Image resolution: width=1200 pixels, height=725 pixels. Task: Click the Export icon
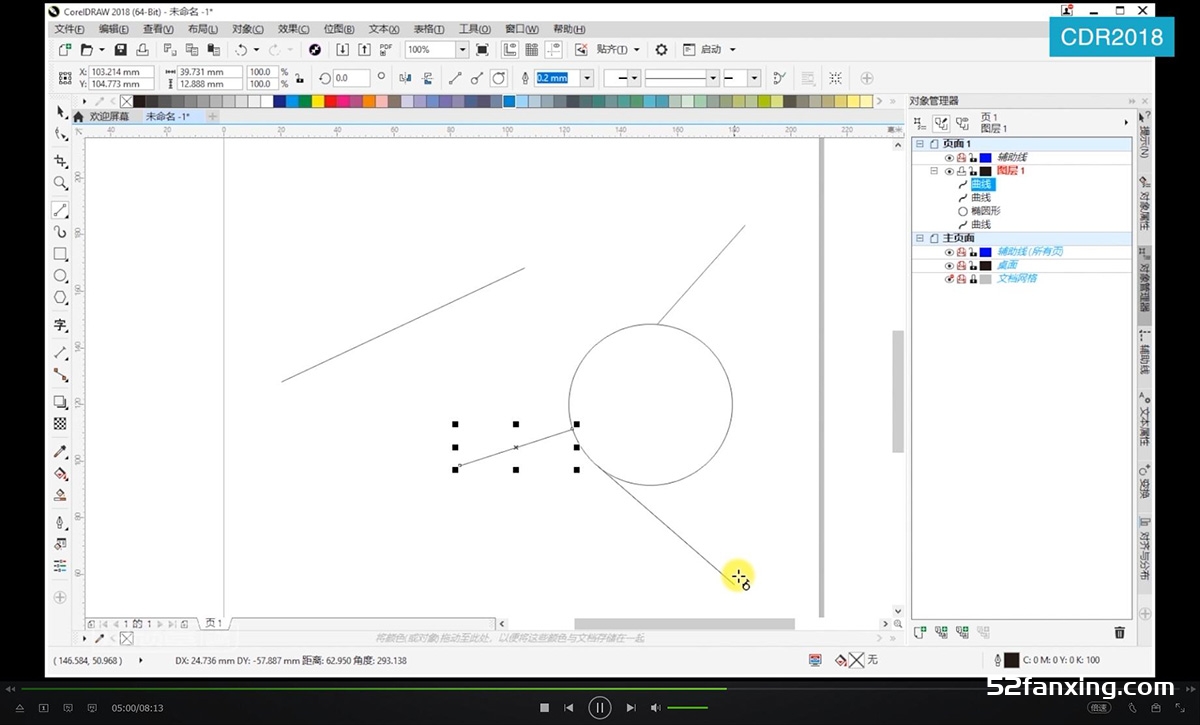click(x=364, y=49)
